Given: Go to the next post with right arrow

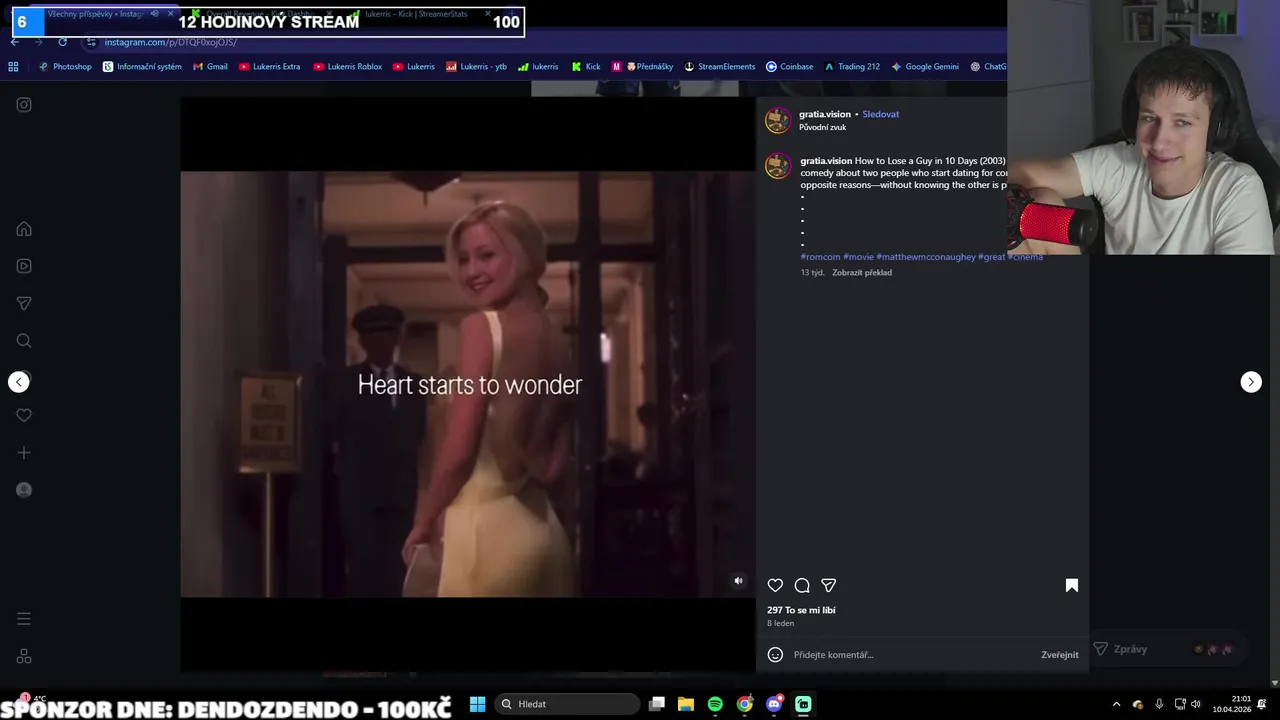Looking at the screenshot, I should click(1251, 382).
